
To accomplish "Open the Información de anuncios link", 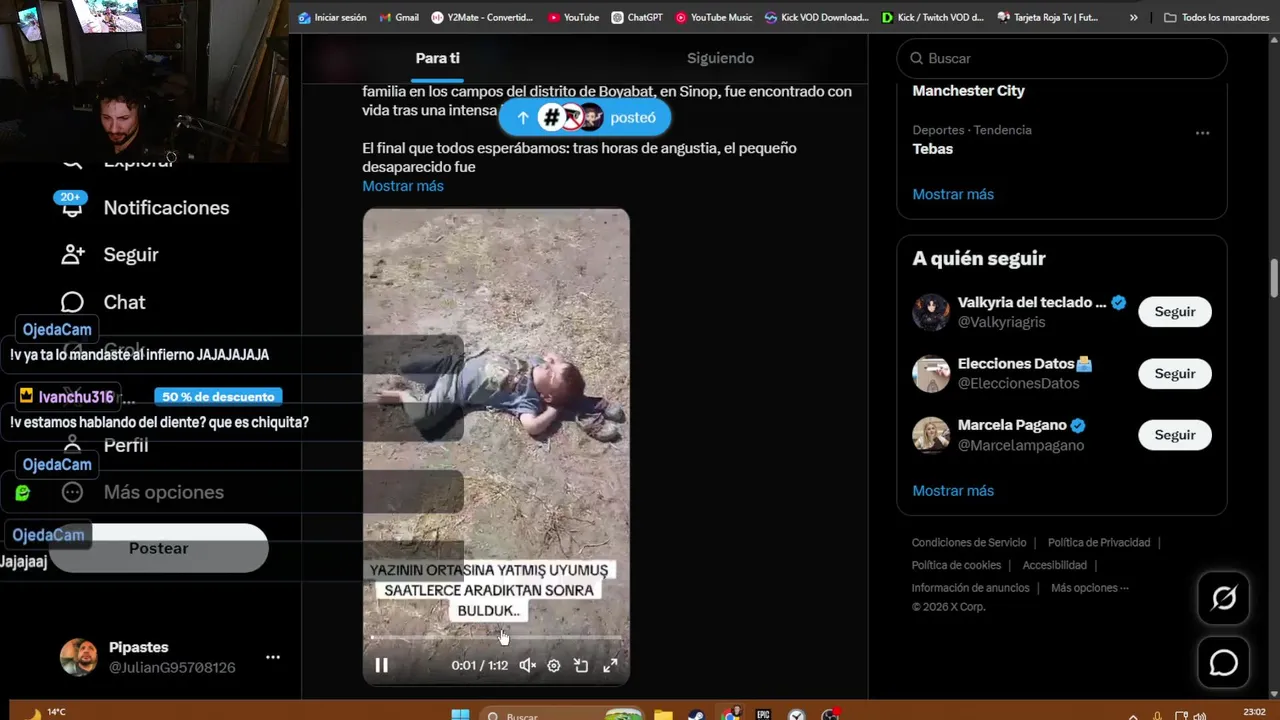I will click(970, 588).
